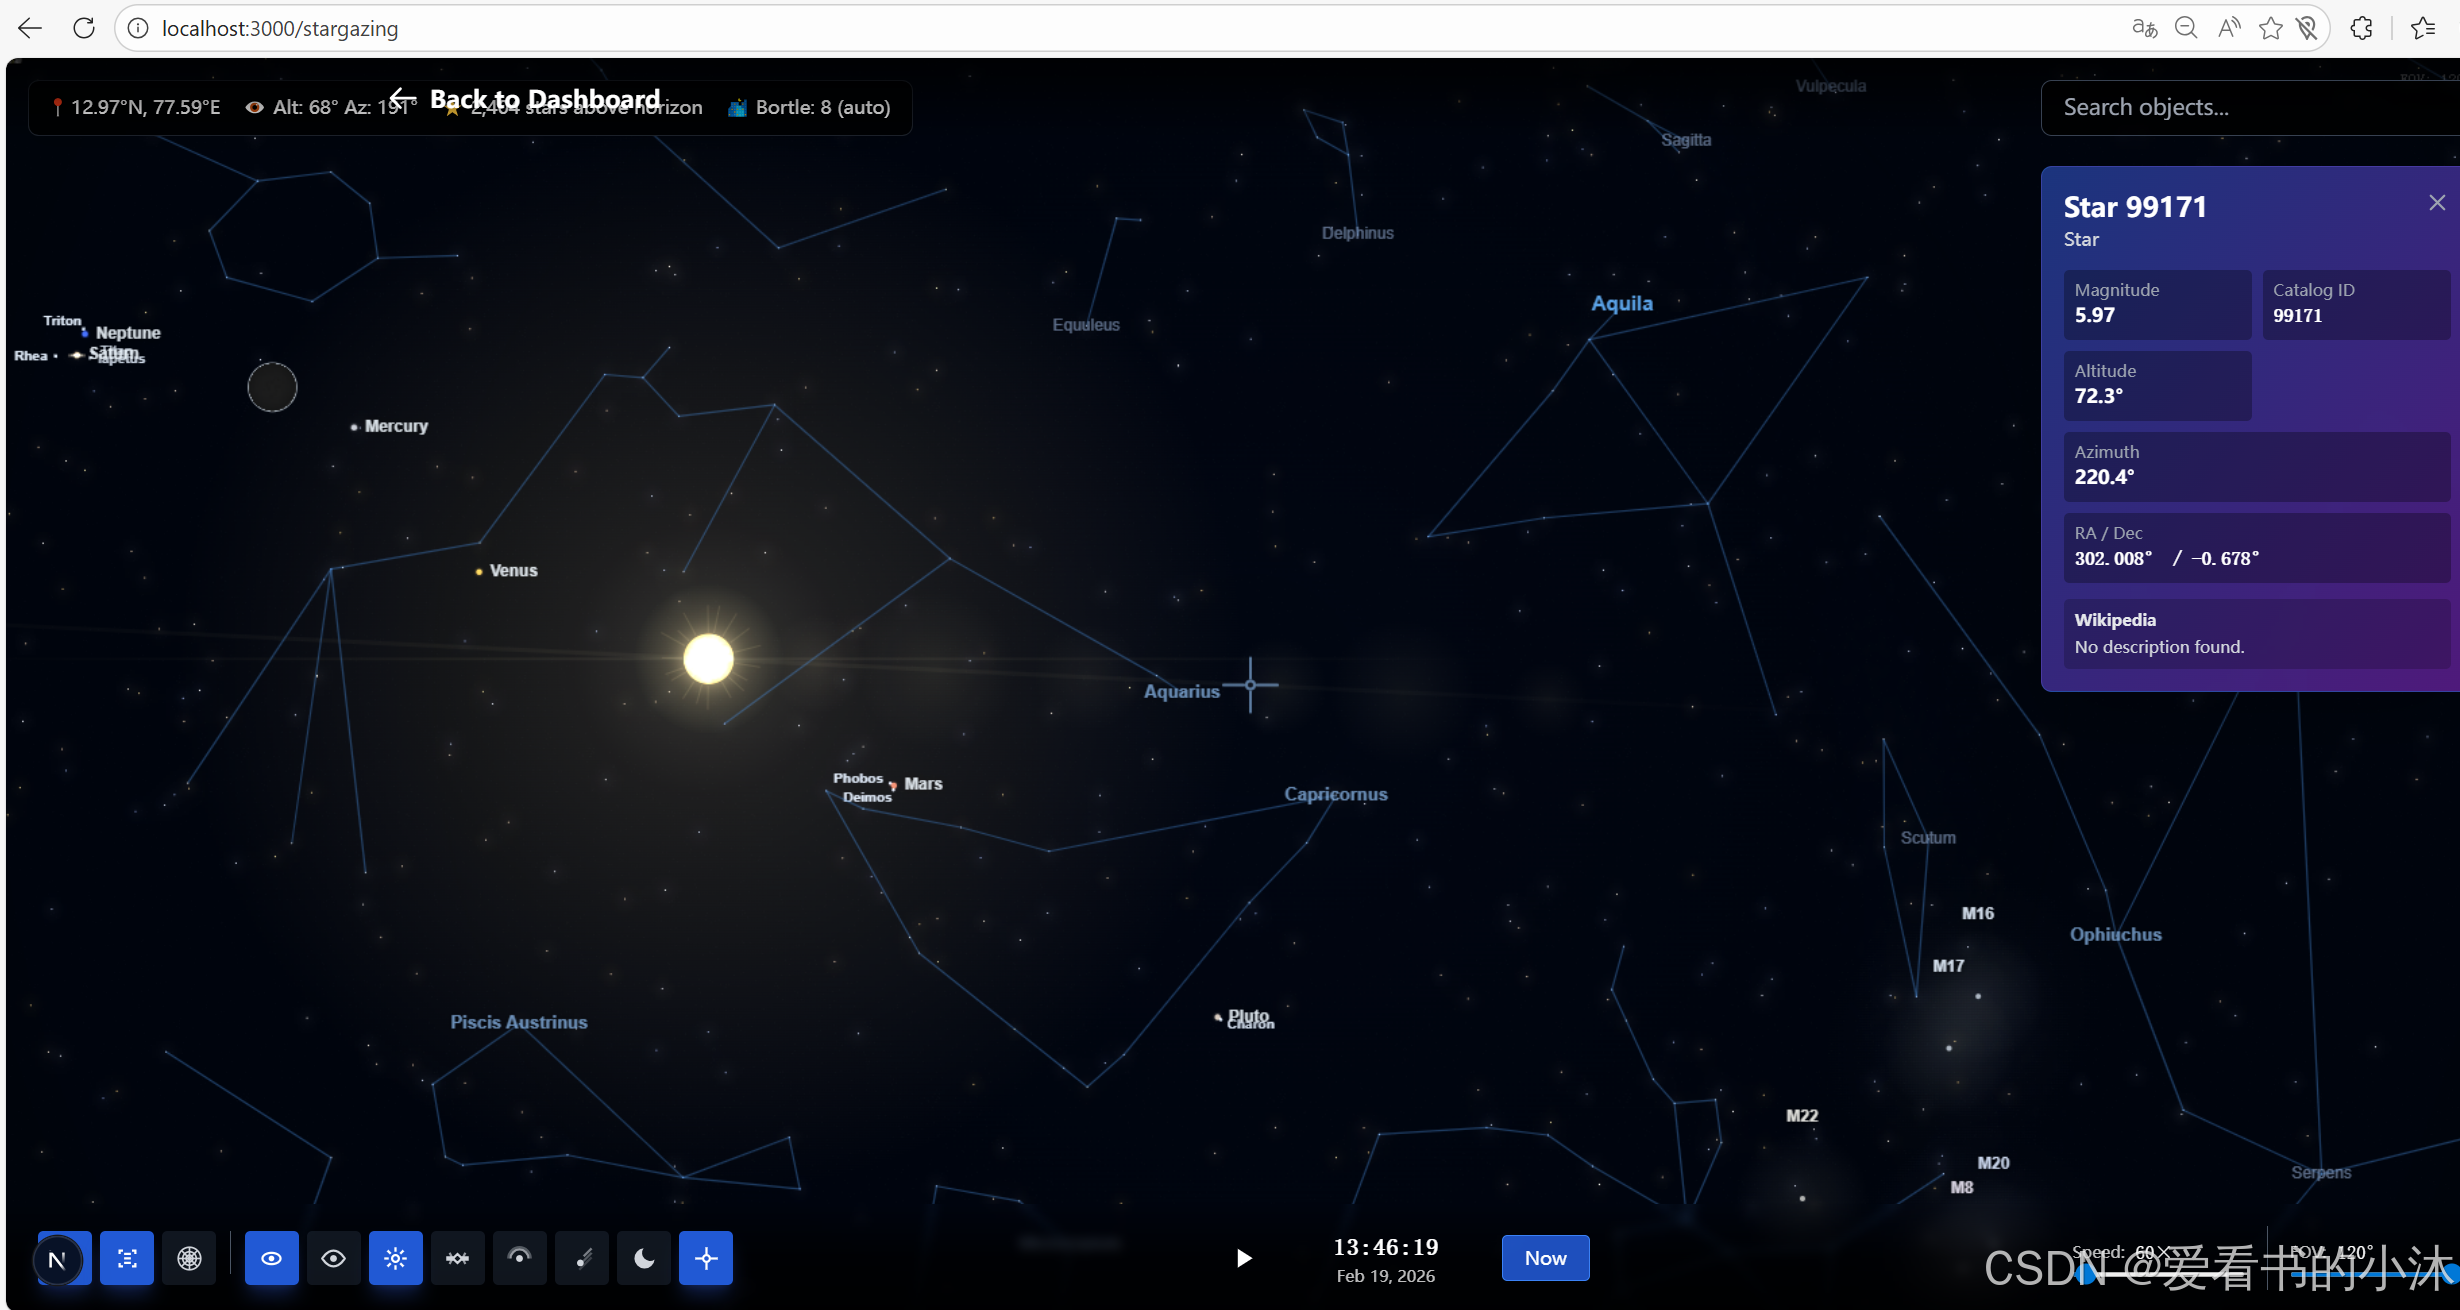Image resolution: width=2460 pixels, height=1310 pixels.
Task: Click the Now button
Action: click(x=1544, y=1258)
